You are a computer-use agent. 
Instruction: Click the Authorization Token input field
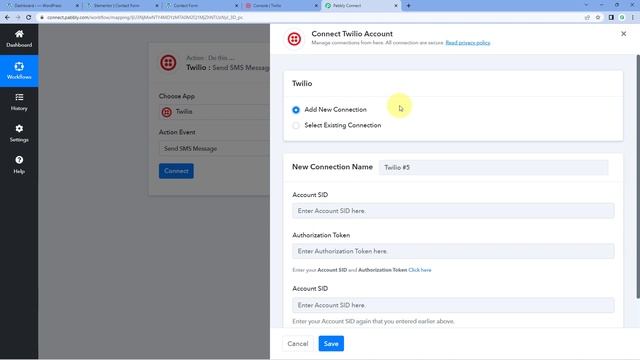tap(453, 251)
